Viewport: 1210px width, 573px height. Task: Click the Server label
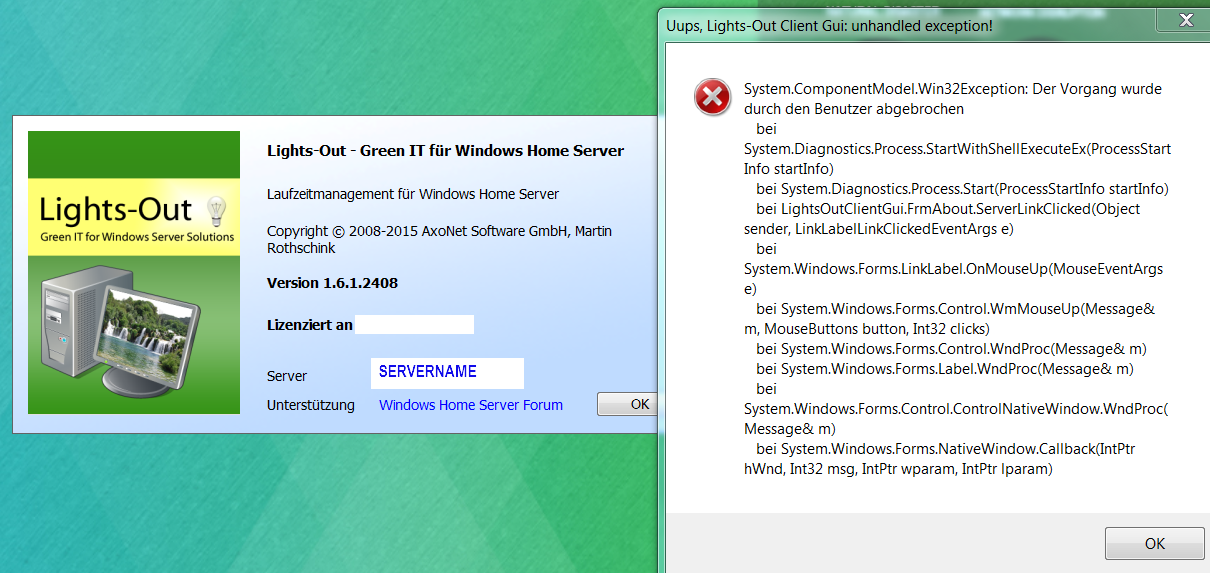point(287,376)
